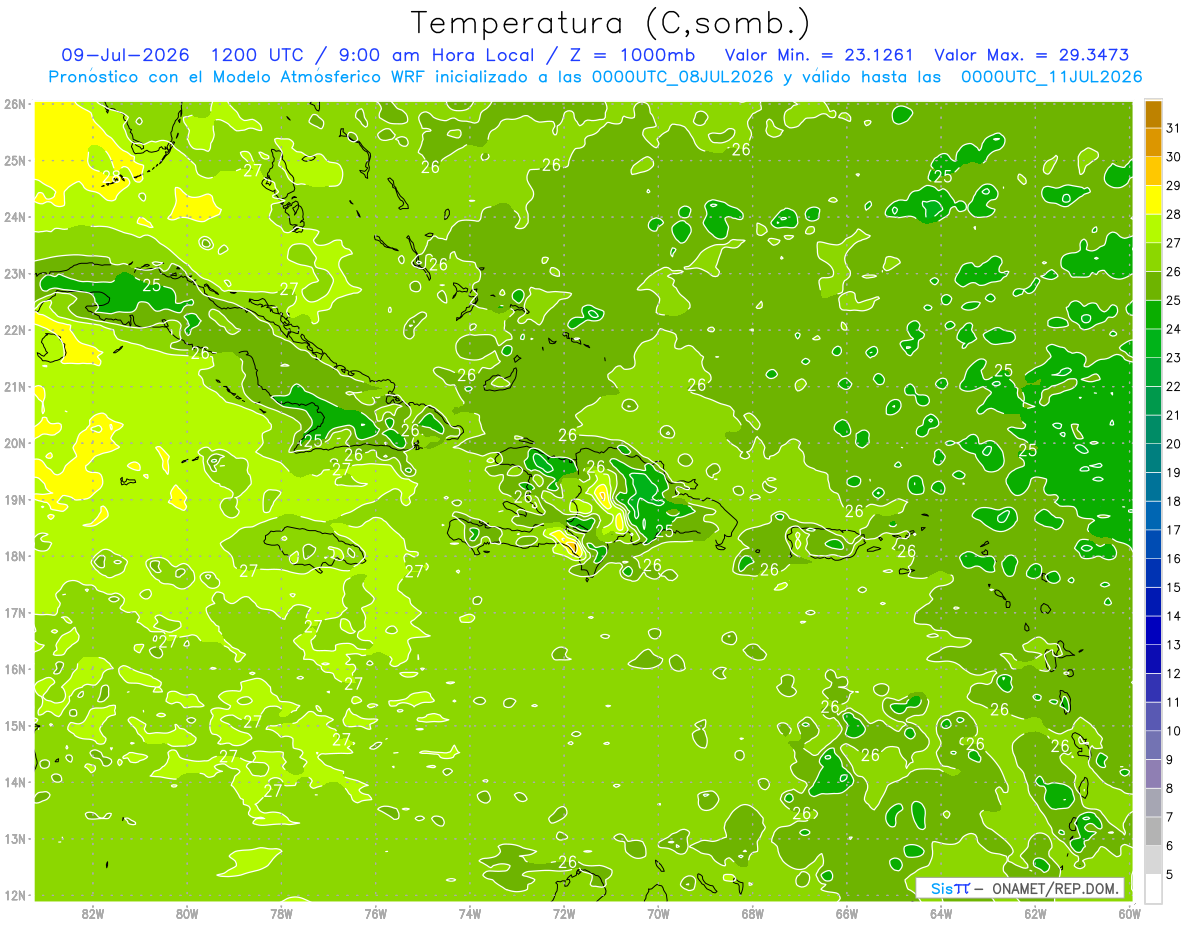This screenshot has width=1200, height=927.
Task: Click the legend value '10'
Action: click(1174, 731)
